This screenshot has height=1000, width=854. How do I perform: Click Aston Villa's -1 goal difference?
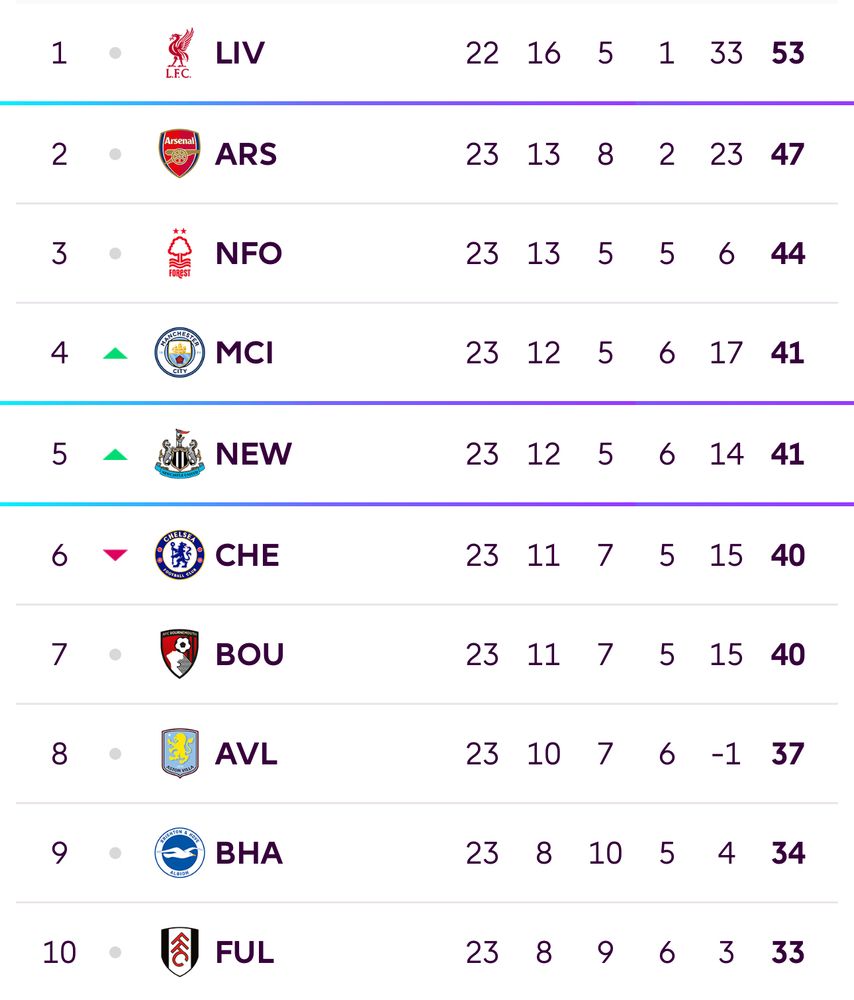726,753
